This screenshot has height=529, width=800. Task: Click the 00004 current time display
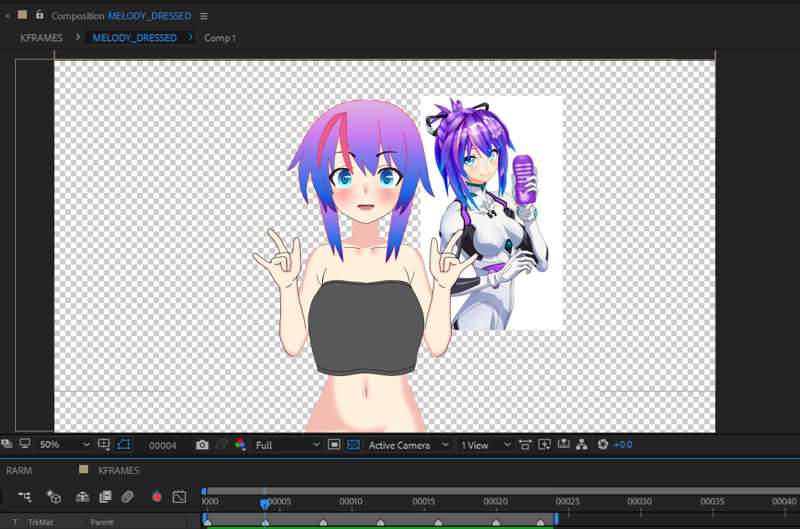[163, 445]
